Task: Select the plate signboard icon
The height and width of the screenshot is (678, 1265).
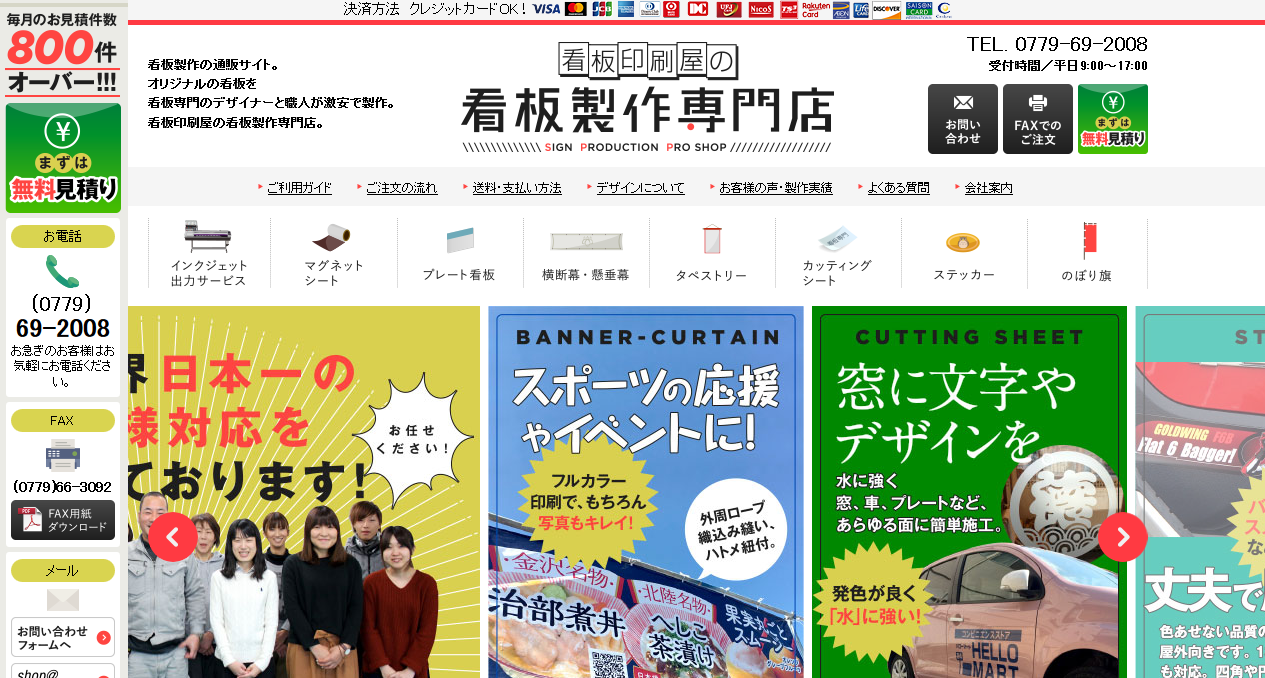Action: pyautogui.click(x=459, y=240)
